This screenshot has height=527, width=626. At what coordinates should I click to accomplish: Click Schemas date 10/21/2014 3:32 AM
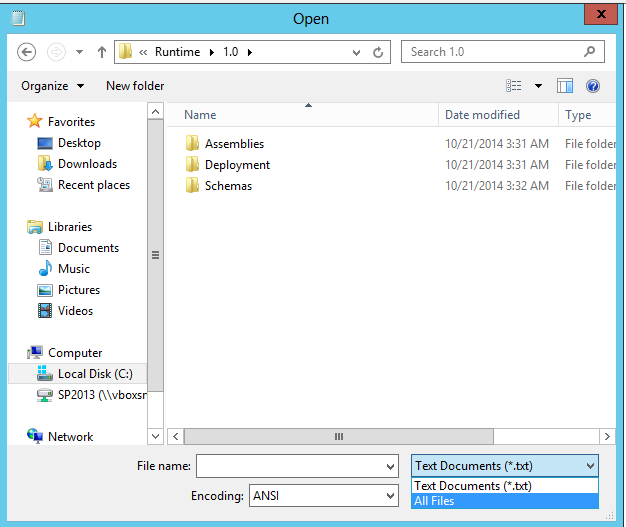(x=497, y=186)
